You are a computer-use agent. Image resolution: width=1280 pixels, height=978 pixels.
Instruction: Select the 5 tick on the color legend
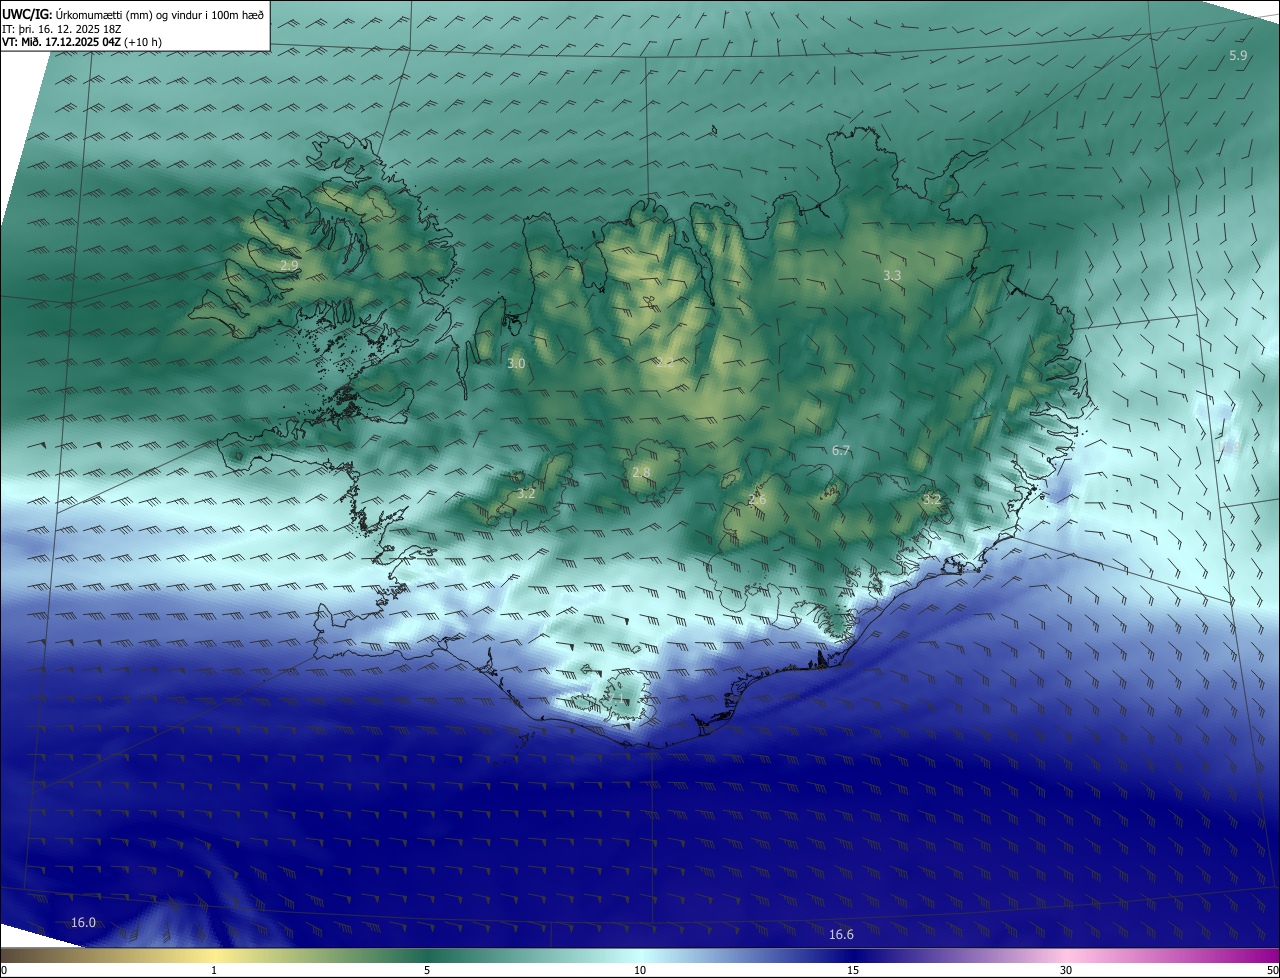[x=427, y=970]
